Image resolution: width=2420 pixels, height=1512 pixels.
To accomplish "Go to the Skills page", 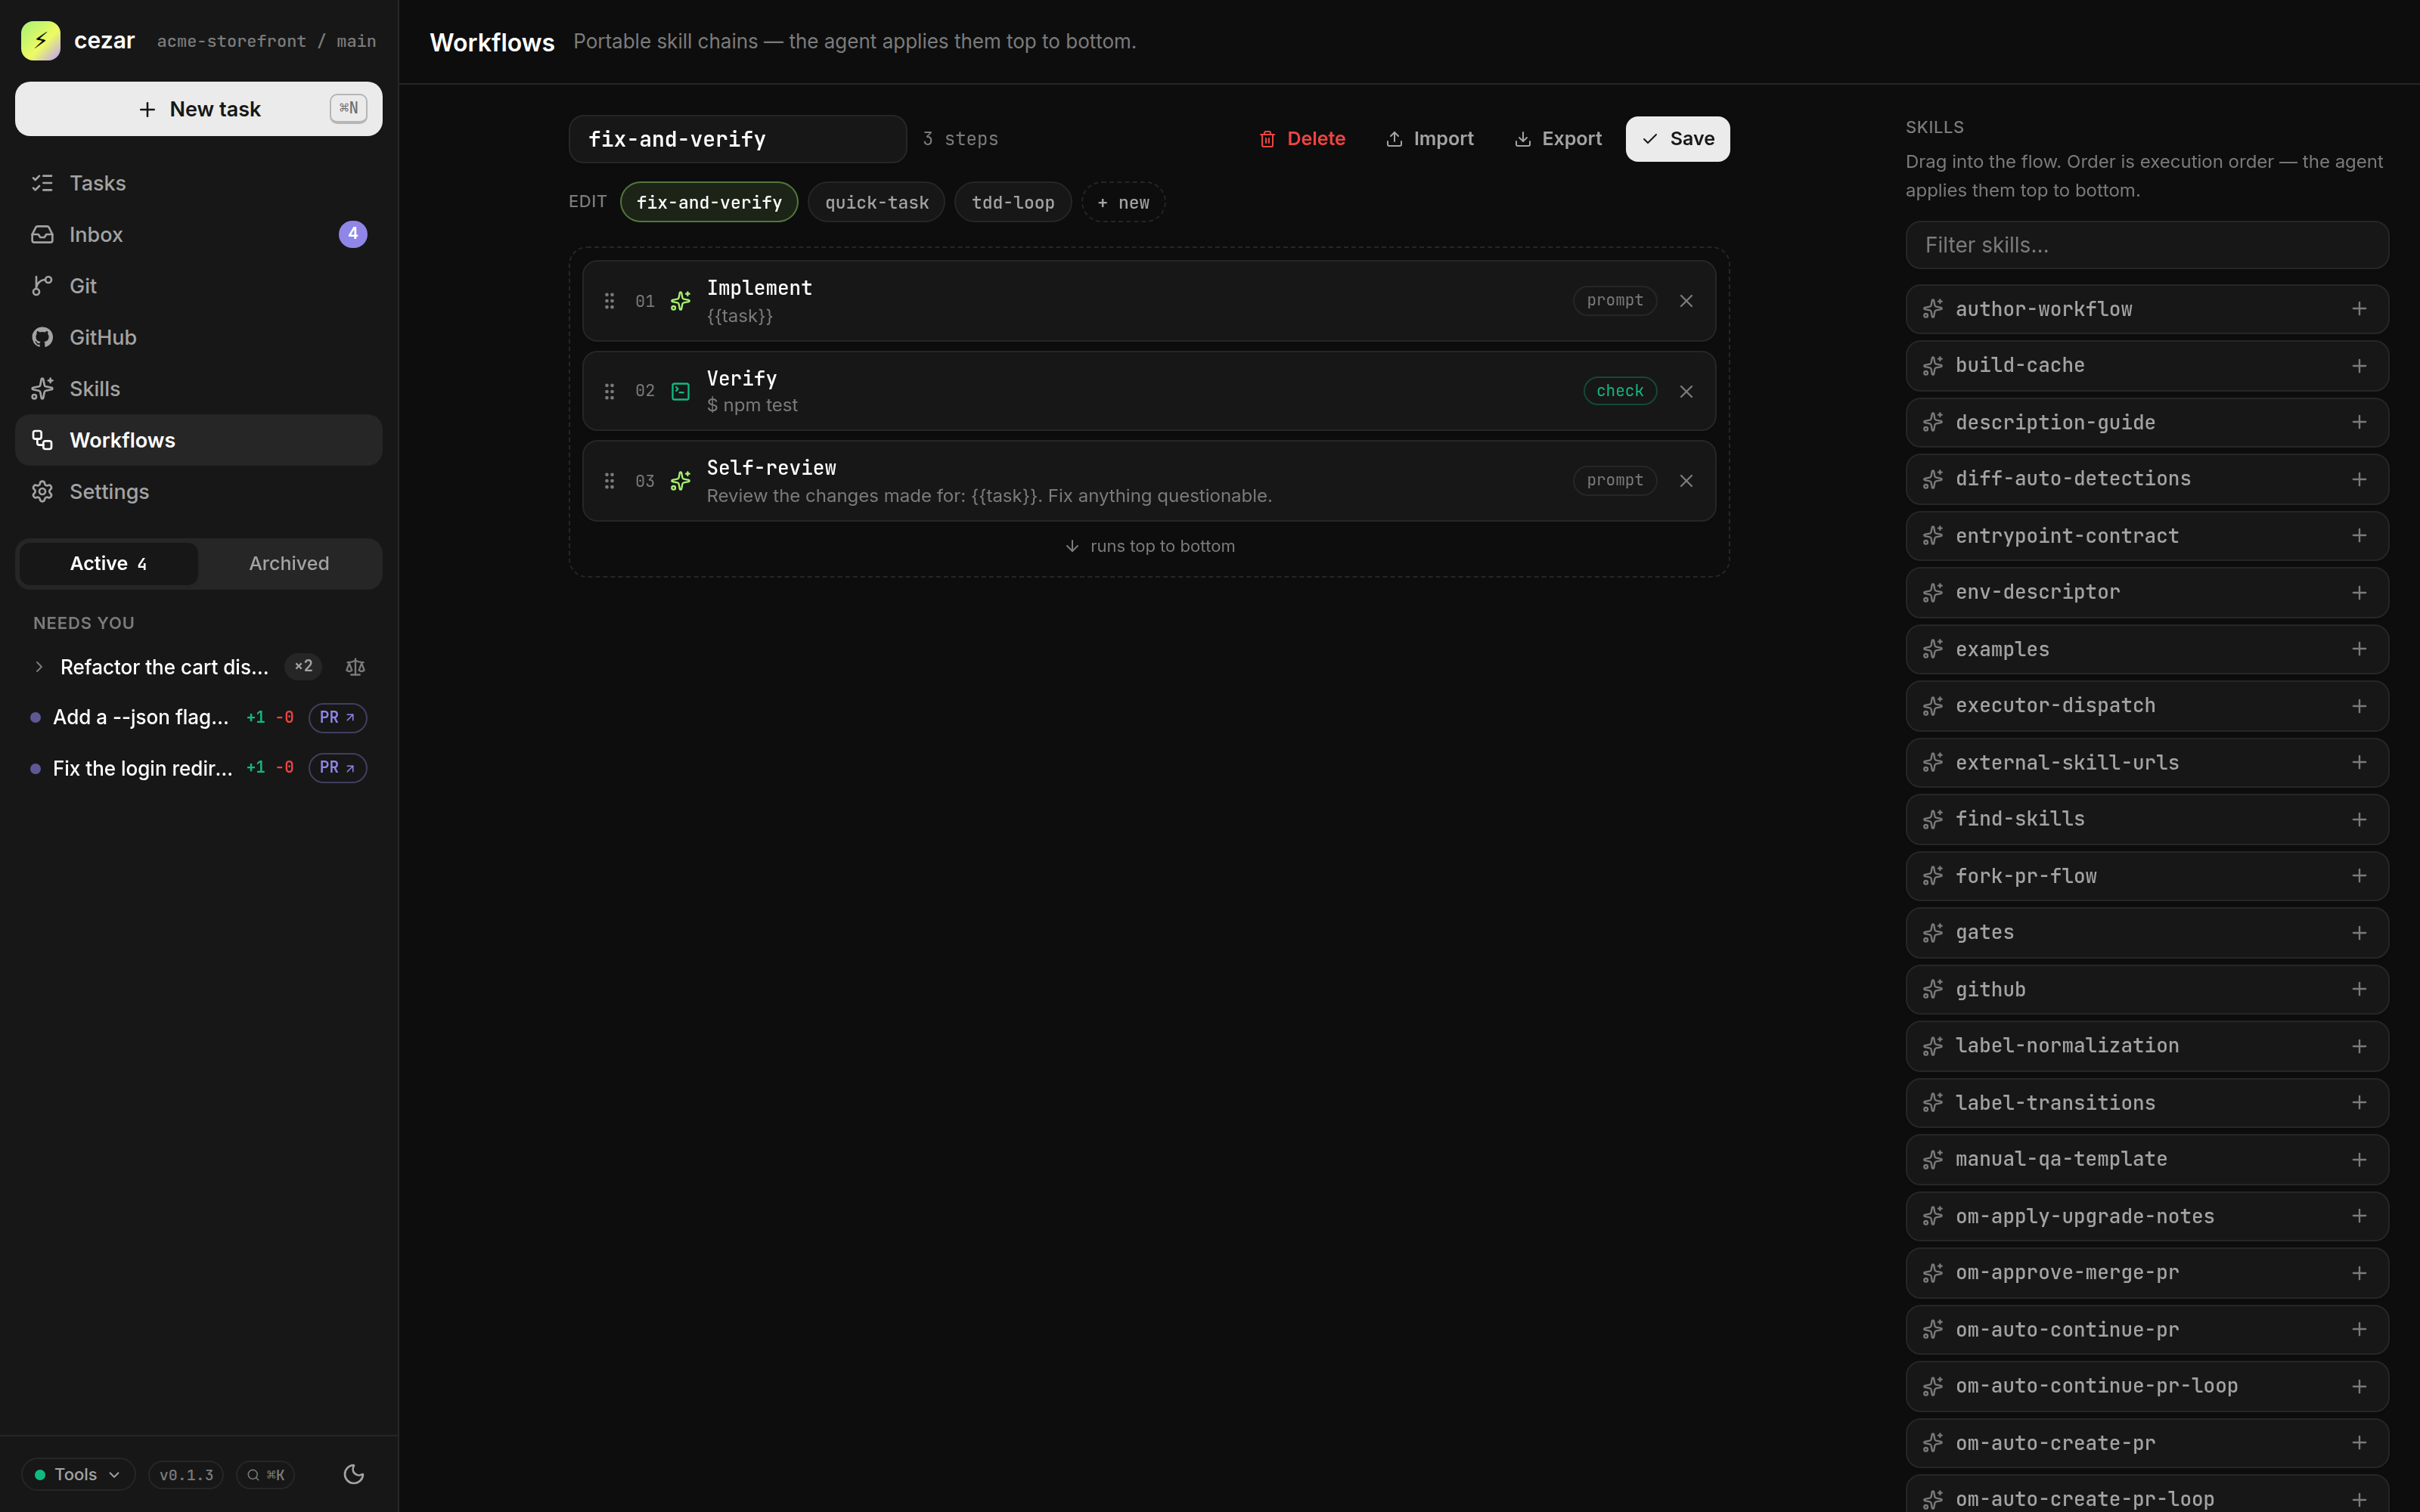I will (198, 389).
